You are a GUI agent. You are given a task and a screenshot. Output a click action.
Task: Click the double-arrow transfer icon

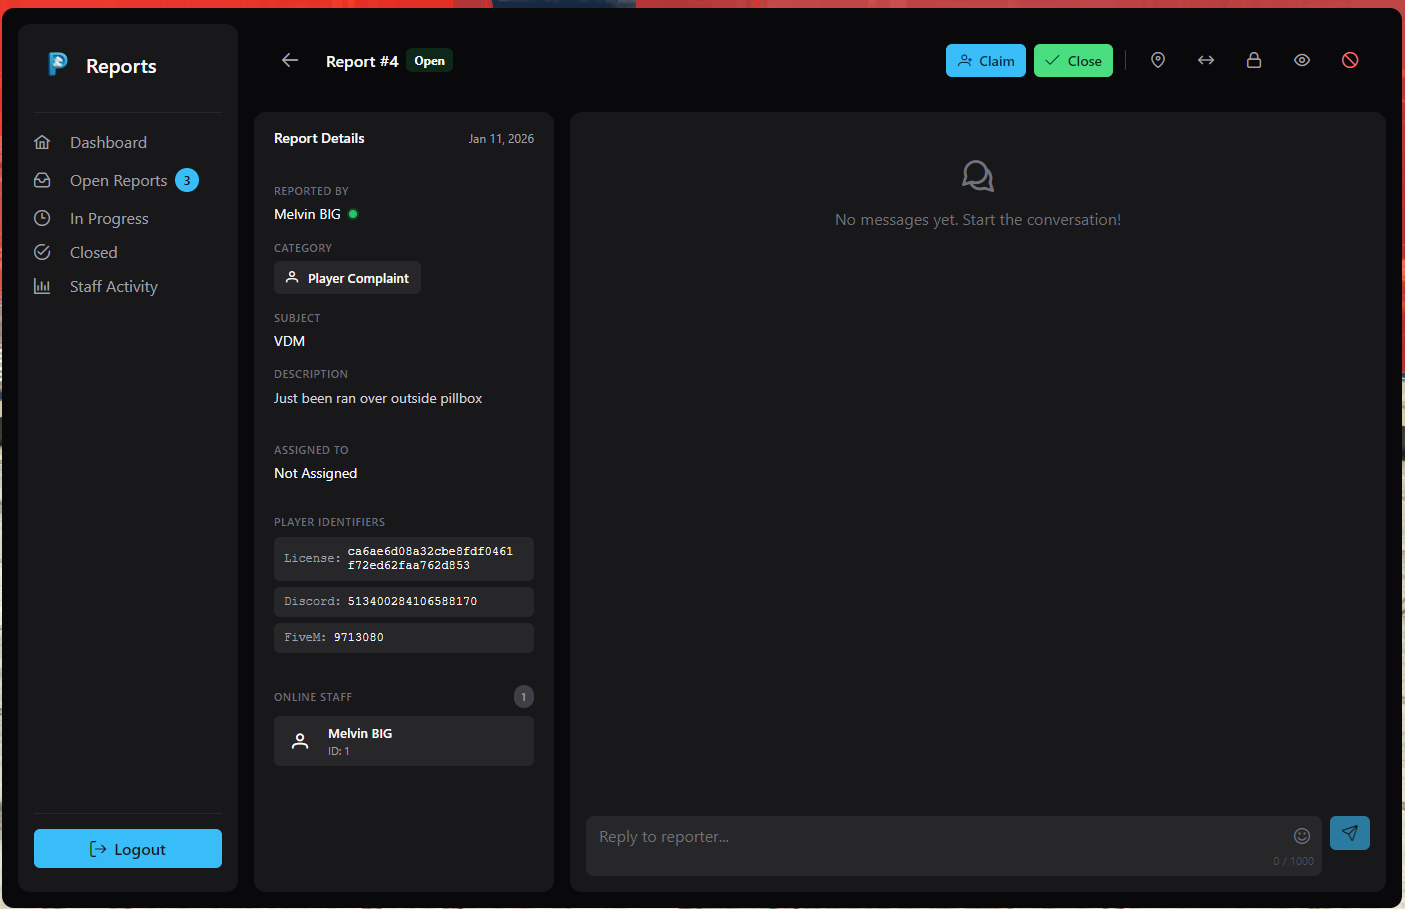point(1206,60)
